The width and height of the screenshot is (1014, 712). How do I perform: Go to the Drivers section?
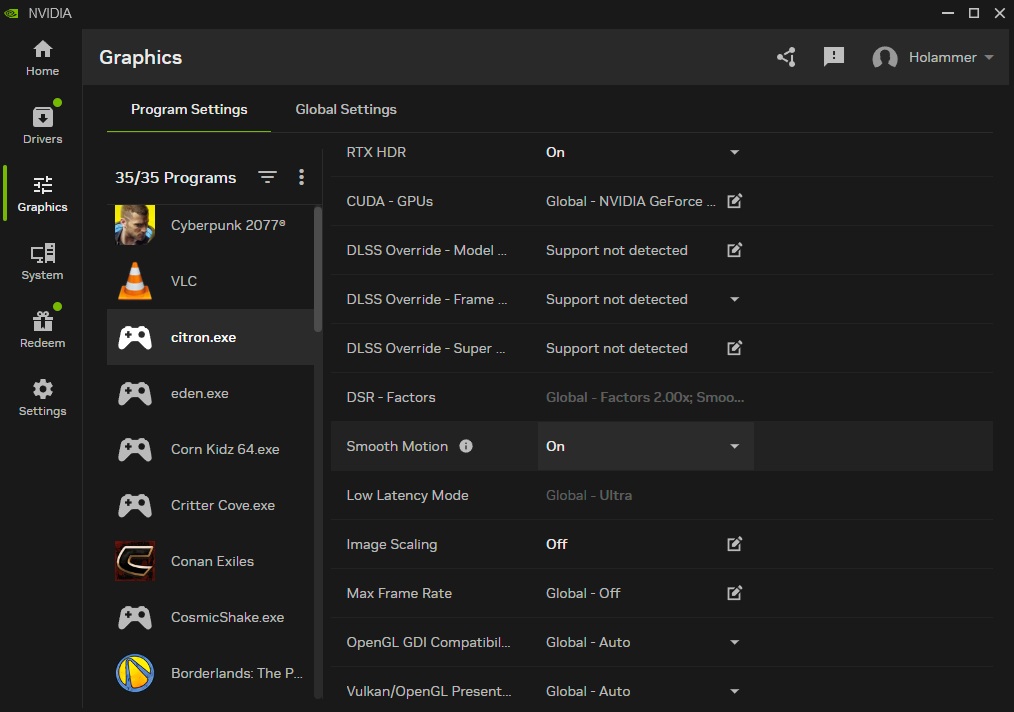click(x=42, y=125)
